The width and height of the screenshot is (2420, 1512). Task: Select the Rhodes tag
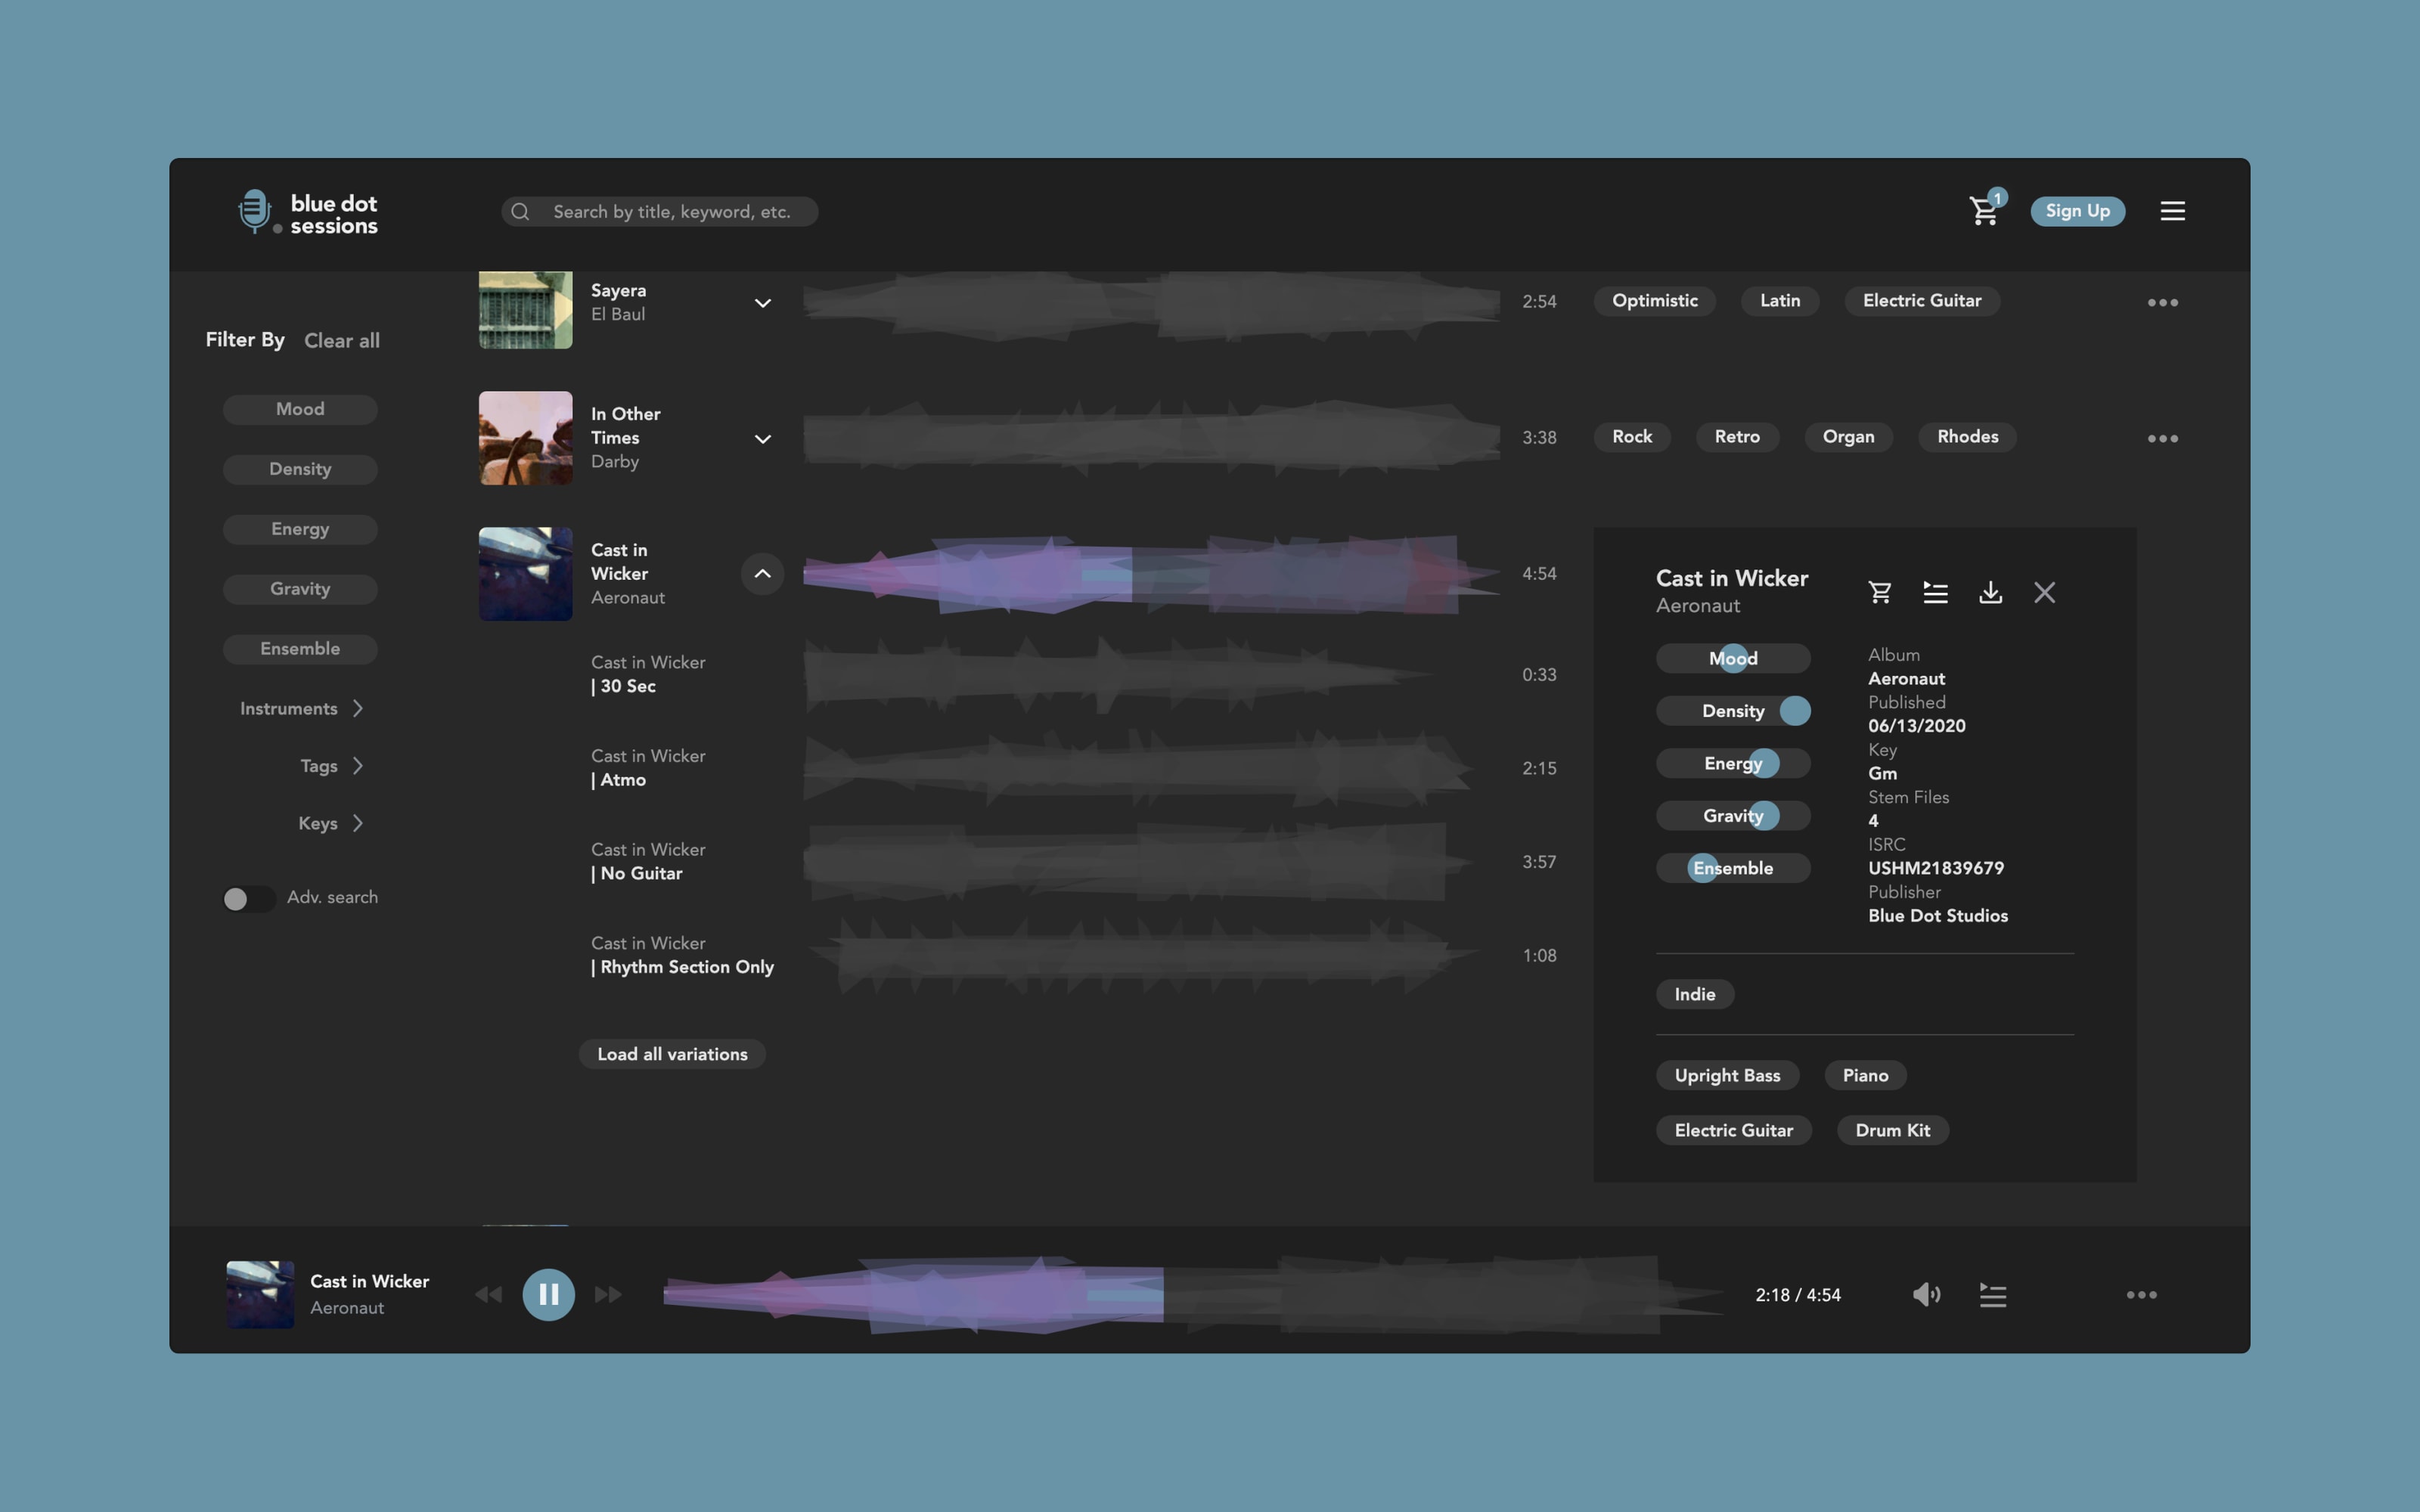(1967, 437)
